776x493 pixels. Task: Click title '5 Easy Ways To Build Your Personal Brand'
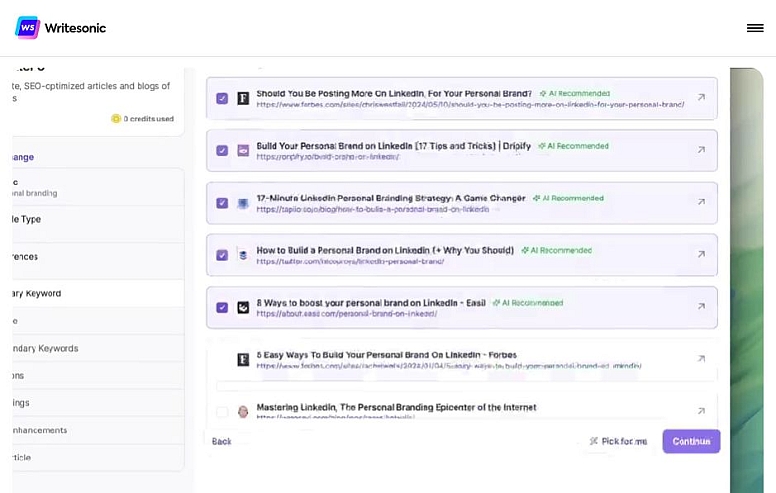pyautogui.click(x=387, y=355)
